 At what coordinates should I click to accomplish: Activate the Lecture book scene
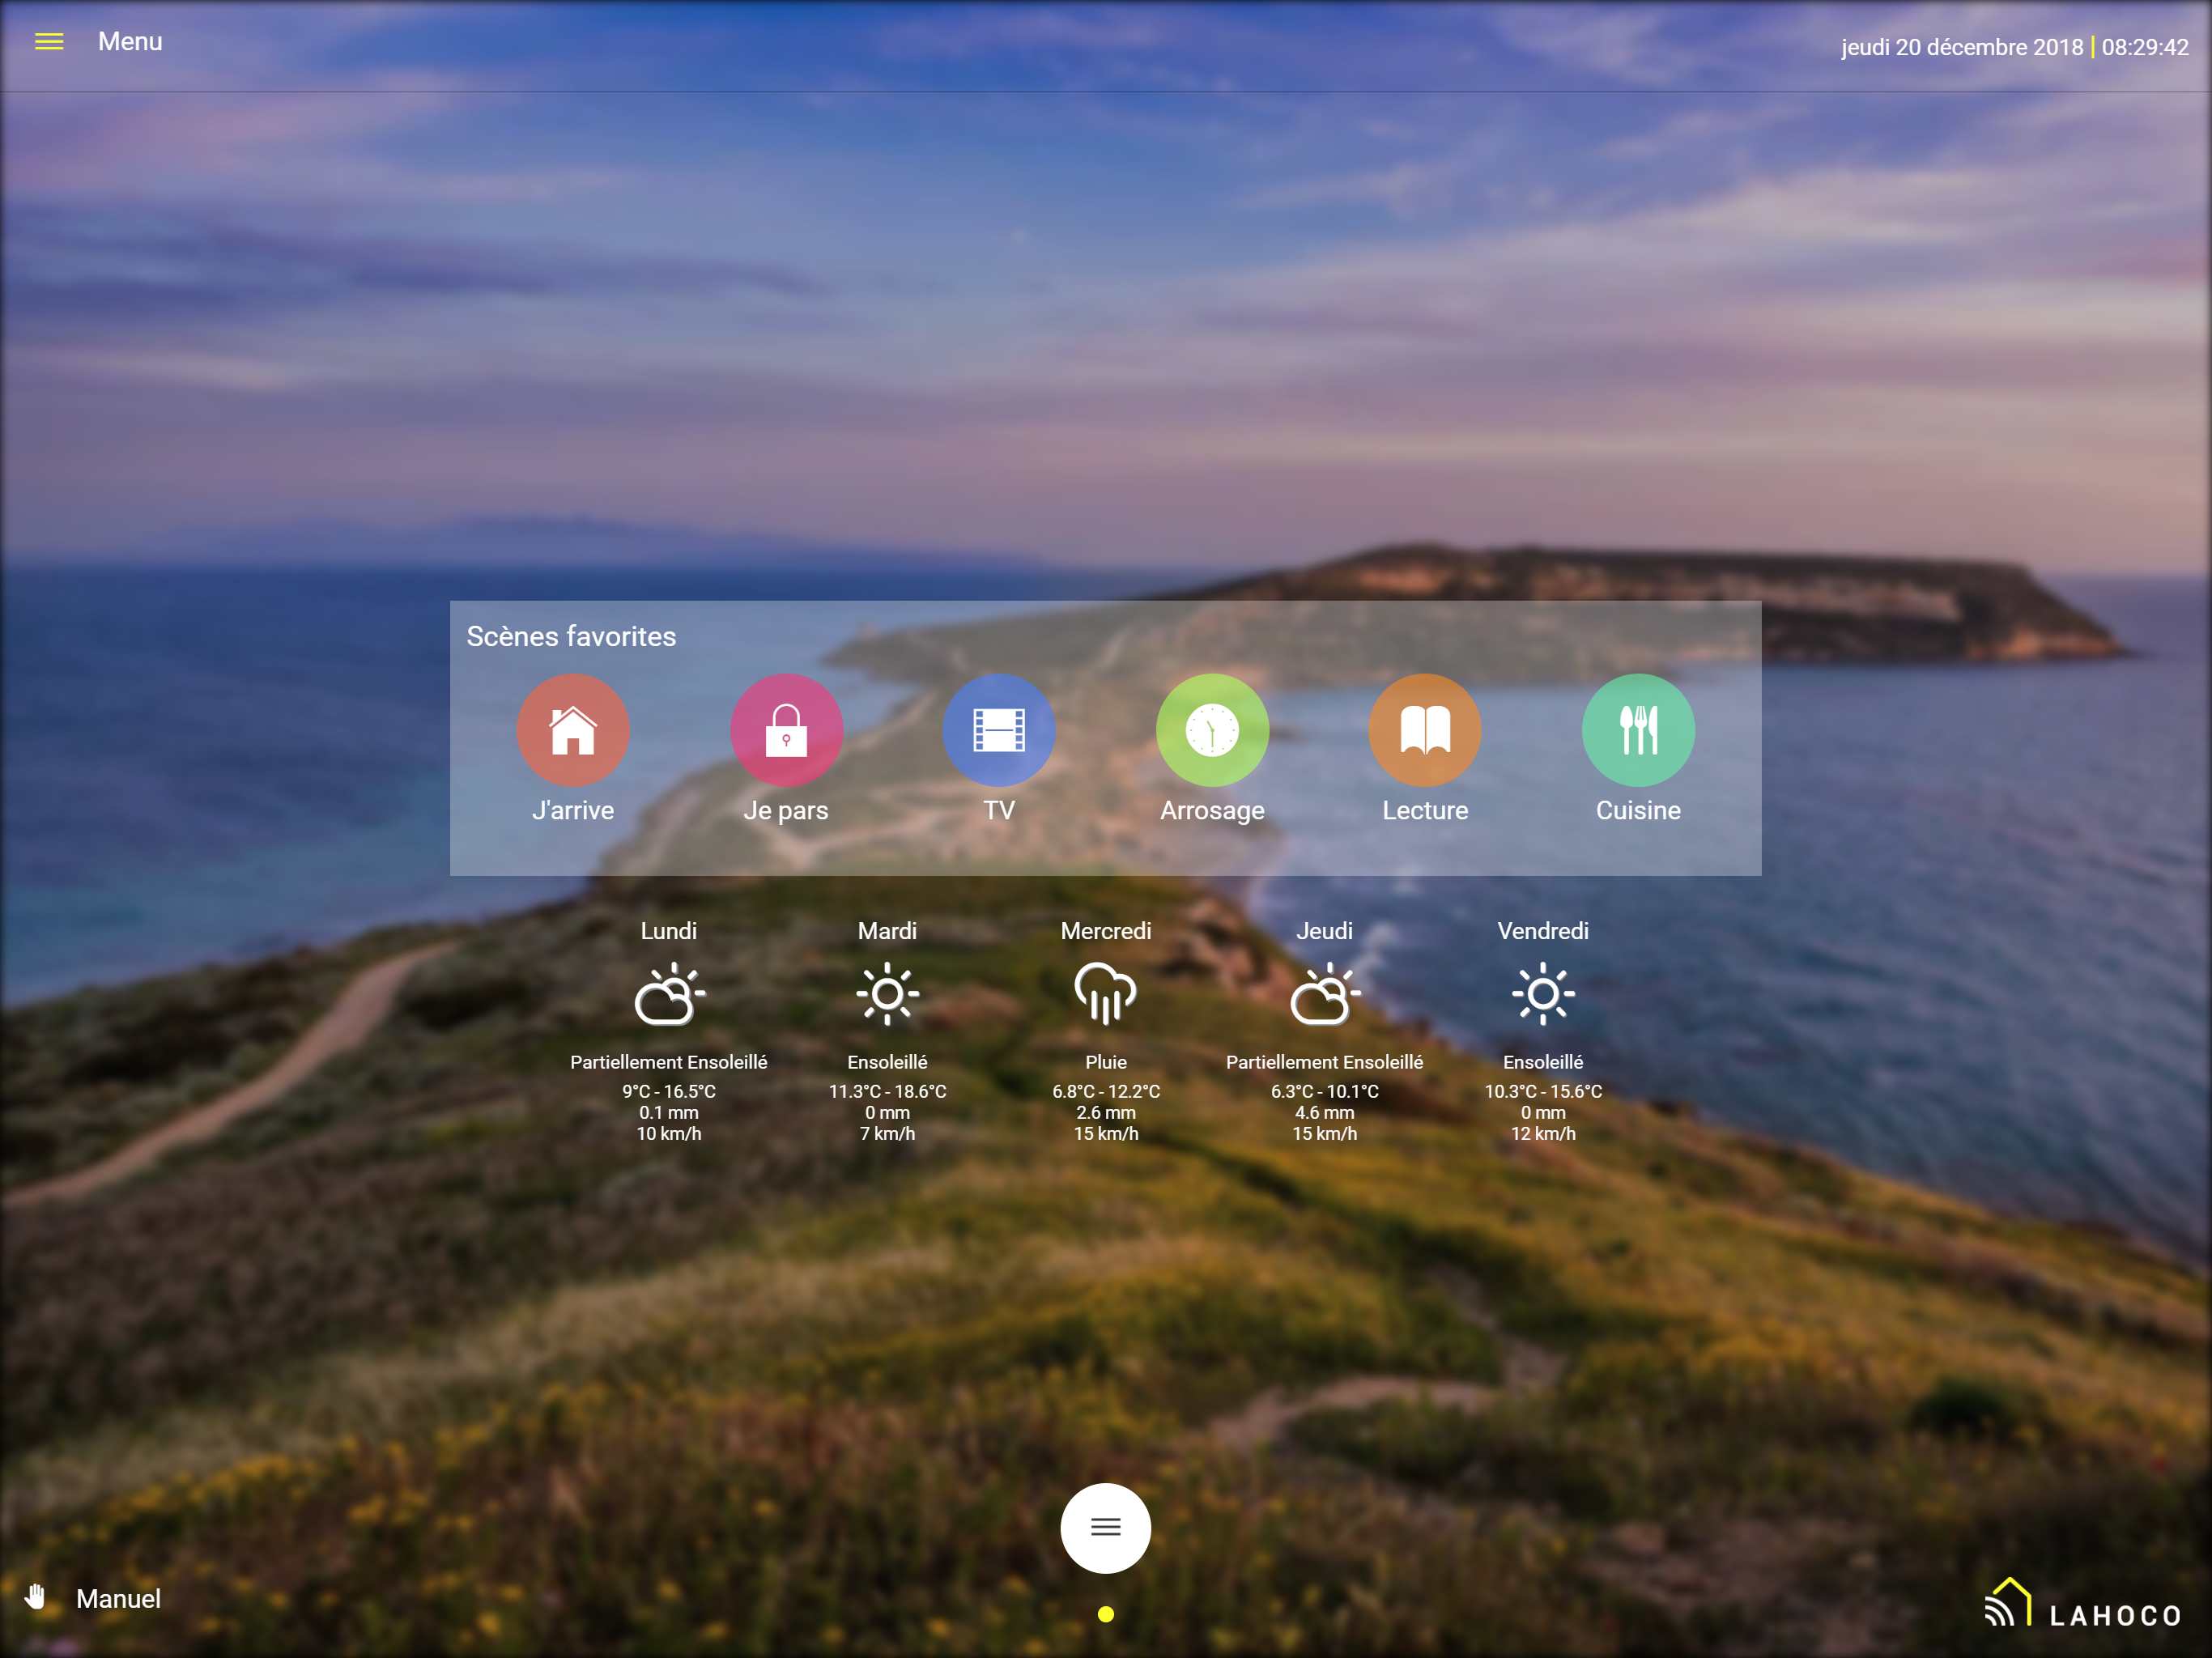(1425, 730)
